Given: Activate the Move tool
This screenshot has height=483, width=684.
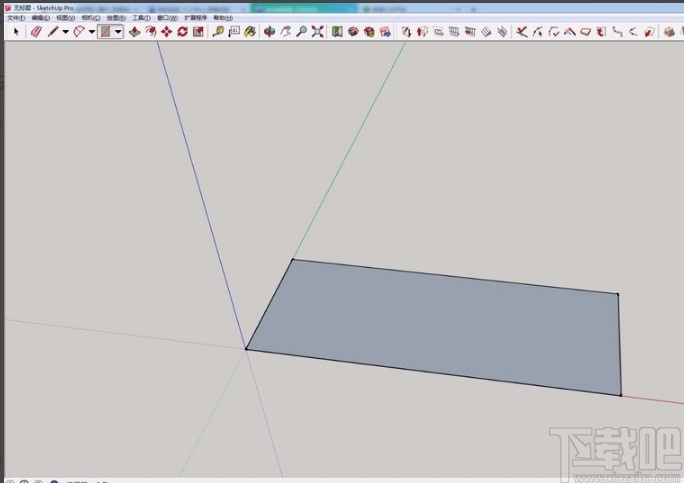Looking at the screenshot, I should click(167, 31).
